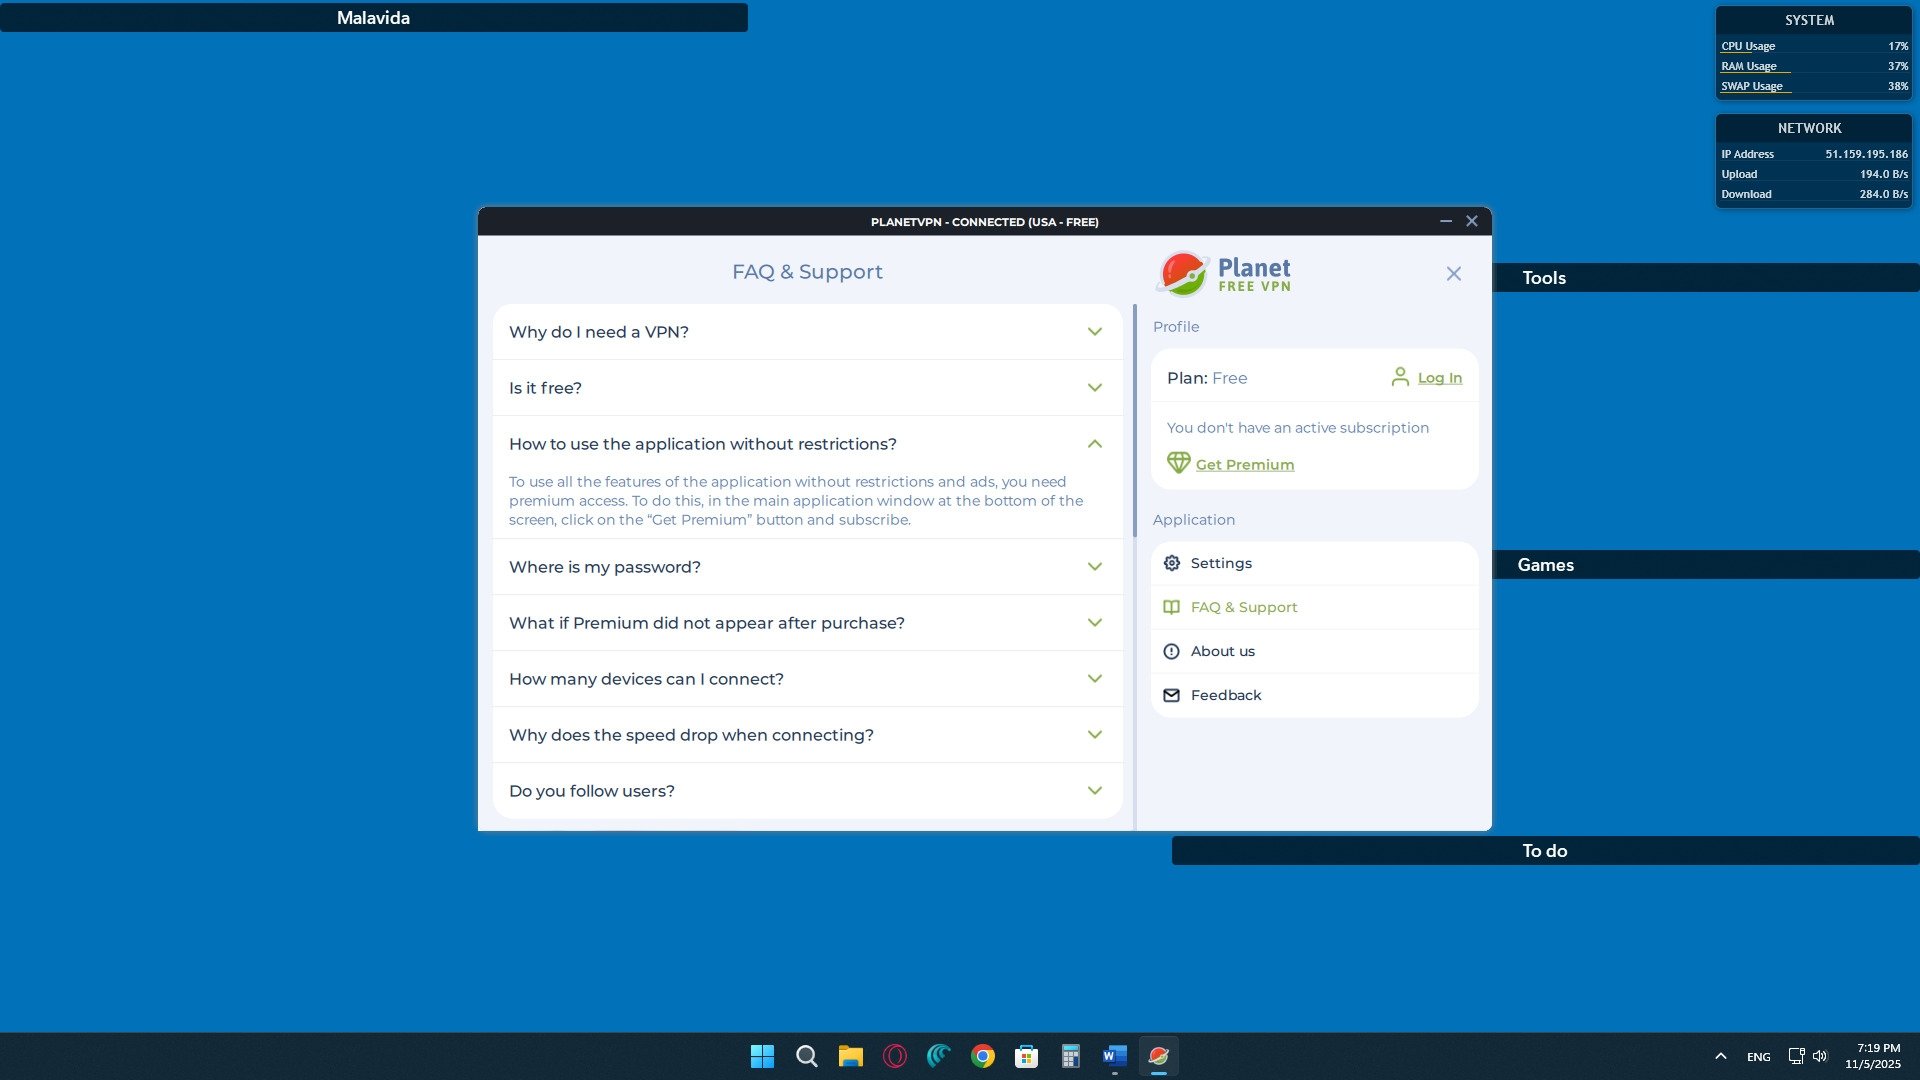The image size is (1920, 1080).
Task: Close the profile sidebar with the X
Action: pyautogui.click(x=1453, y=273)
